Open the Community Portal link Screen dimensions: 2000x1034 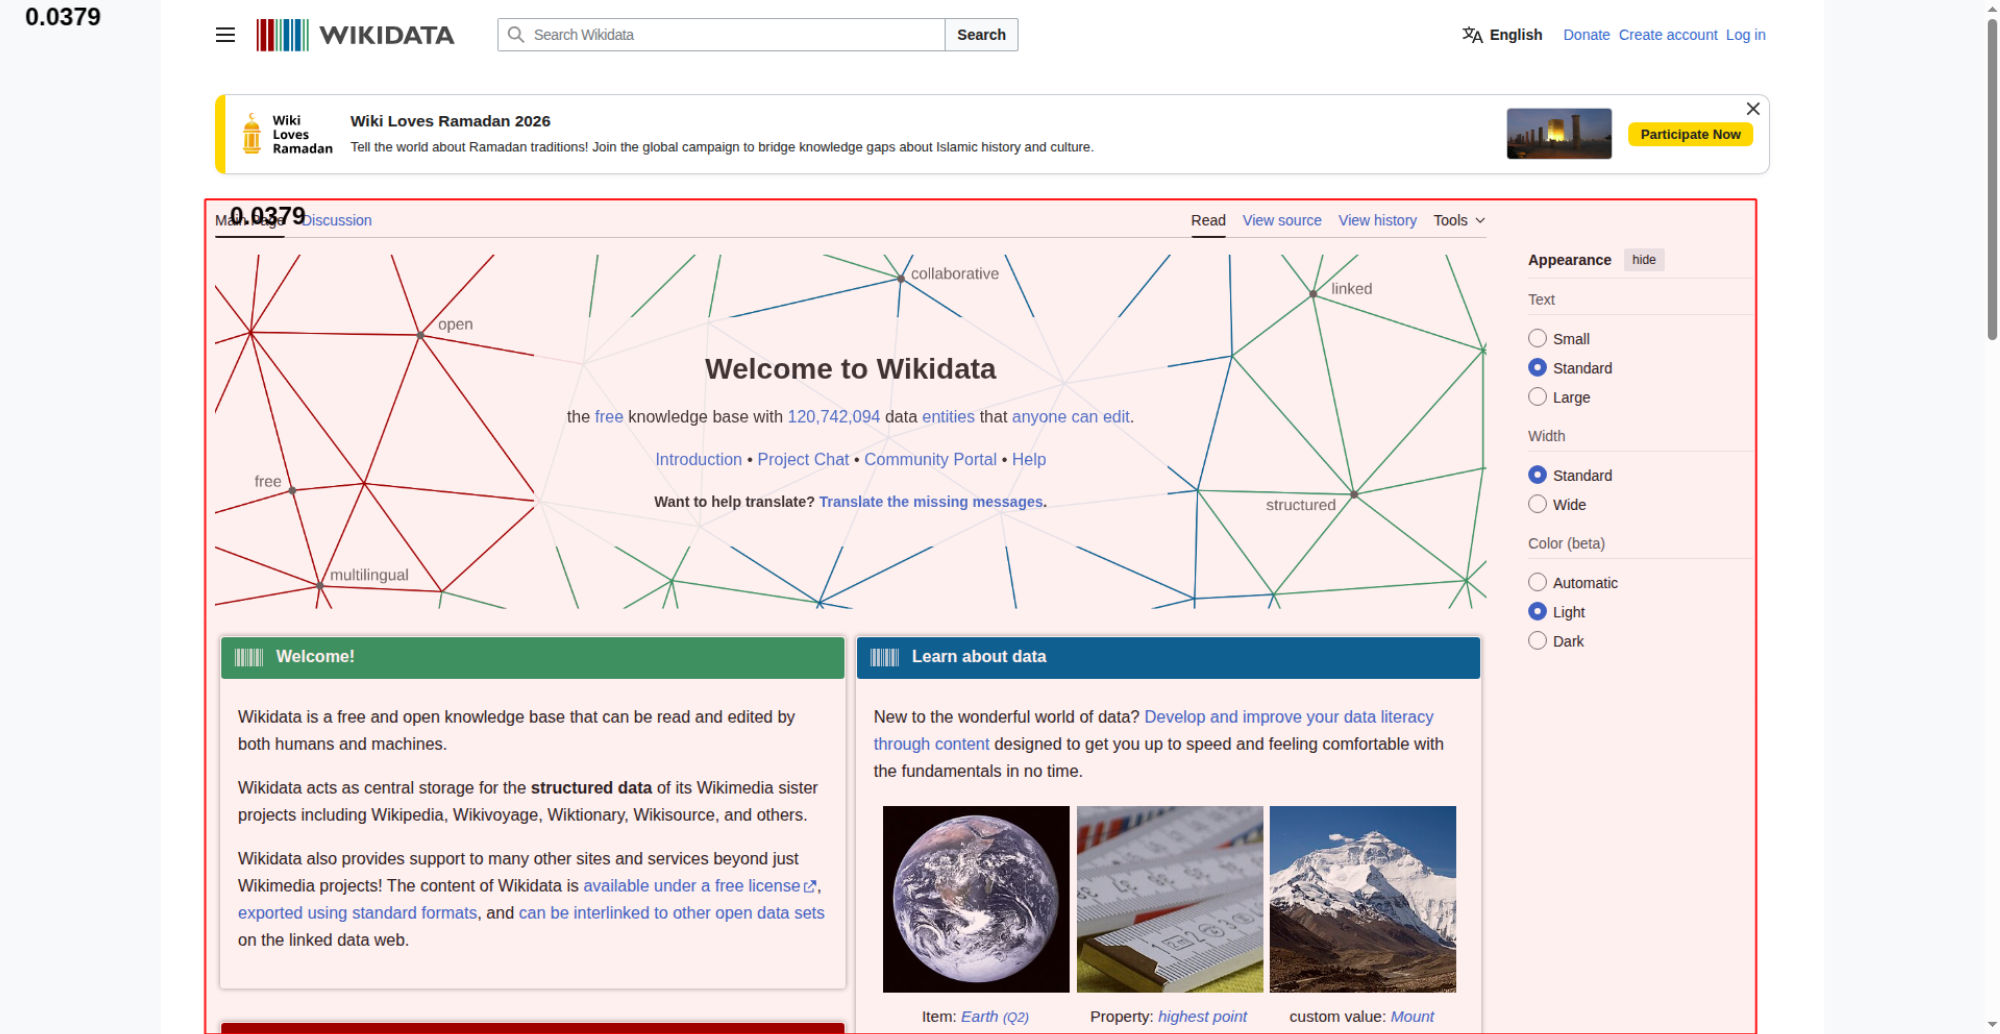pyautogui.click(x=930, y=459)
